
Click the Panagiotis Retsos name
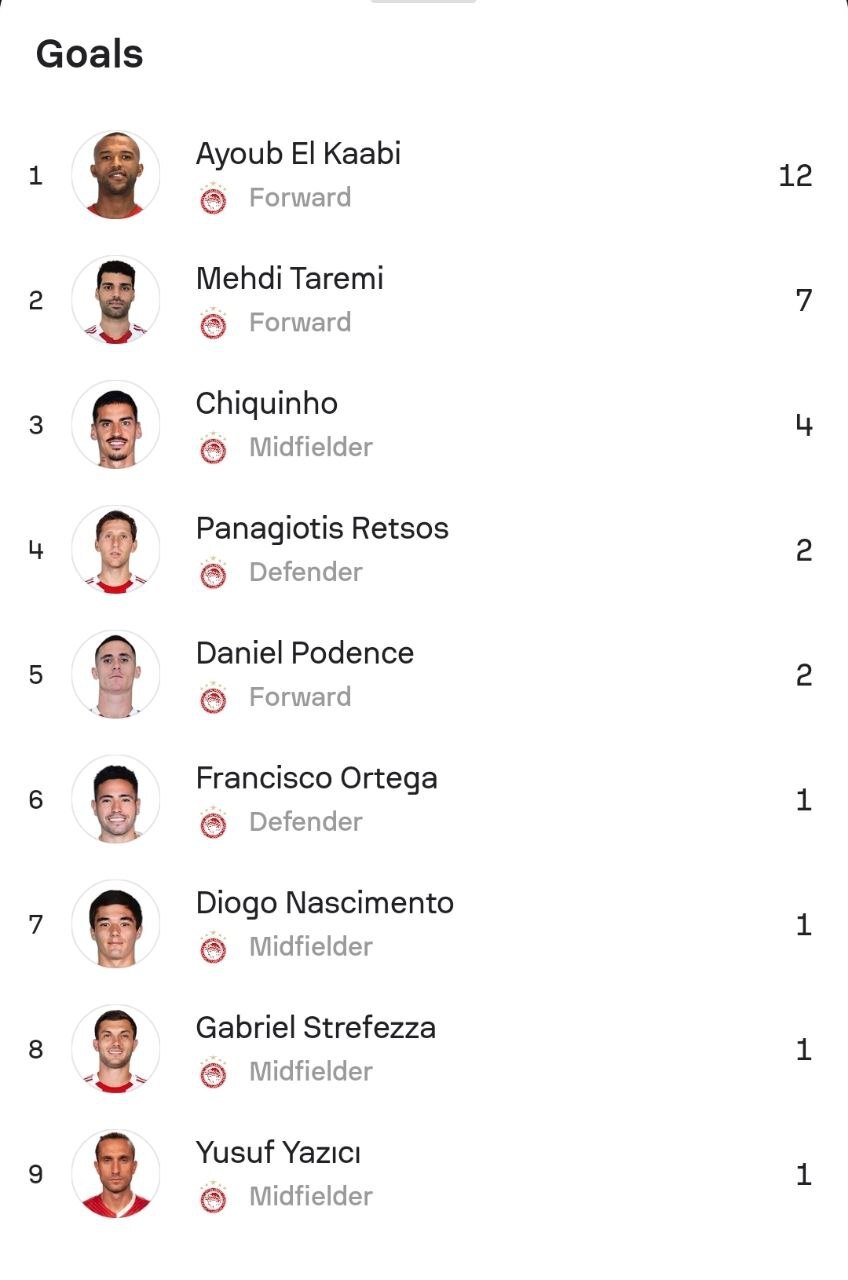pos(322,528)
